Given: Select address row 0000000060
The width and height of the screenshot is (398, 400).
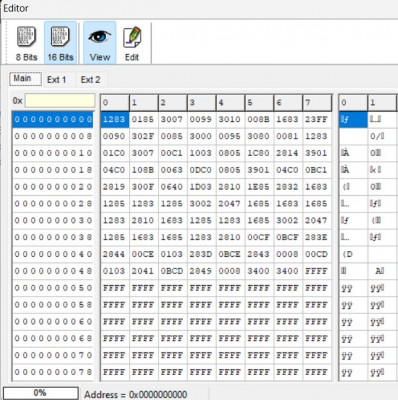Looking at the screenshot, I should pyautogui.click(x=53, y=321).
